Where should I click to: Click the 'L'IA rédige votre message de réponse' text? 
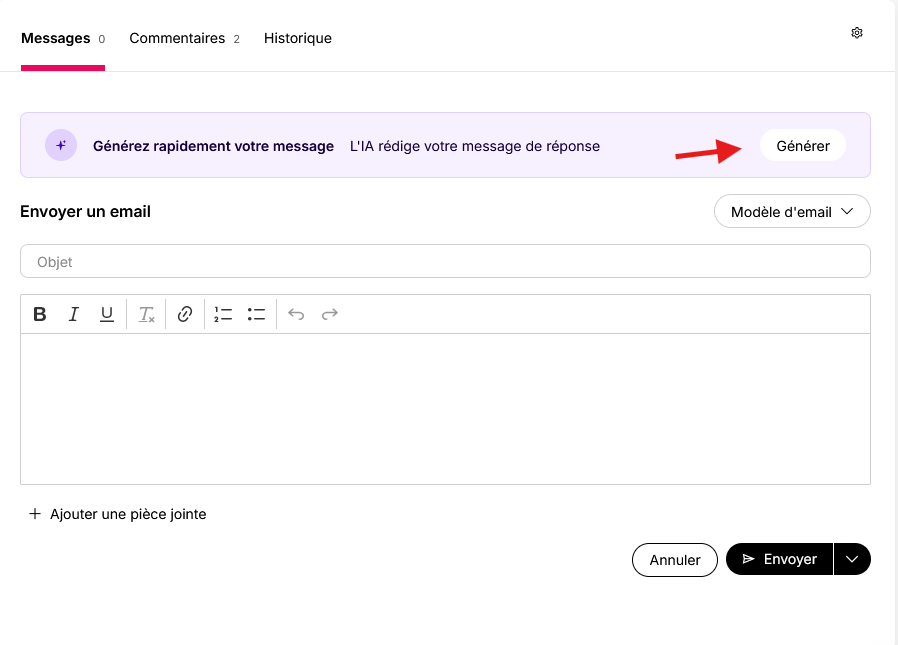pos(475,146)
